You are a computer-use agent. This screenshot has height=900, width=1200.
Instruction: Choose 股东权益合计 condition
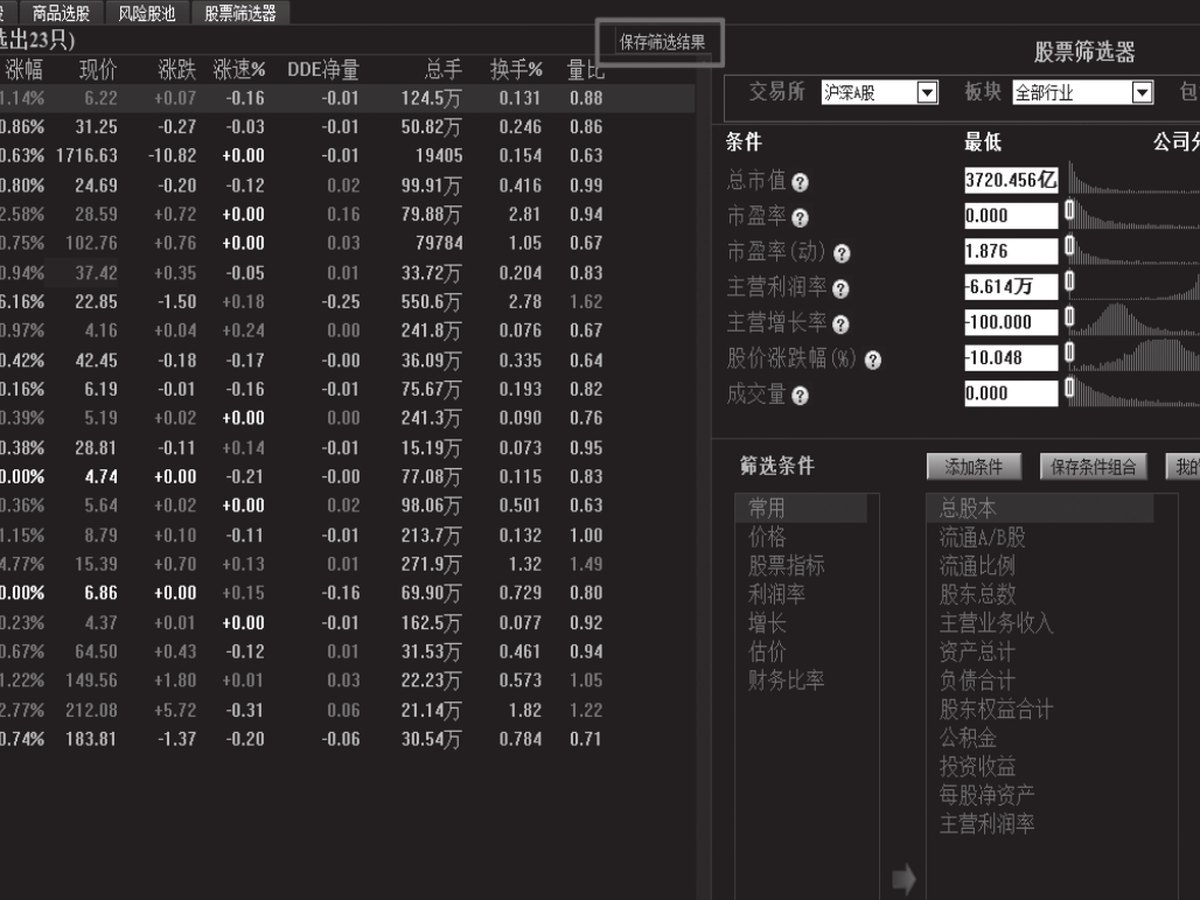(997, 710)
